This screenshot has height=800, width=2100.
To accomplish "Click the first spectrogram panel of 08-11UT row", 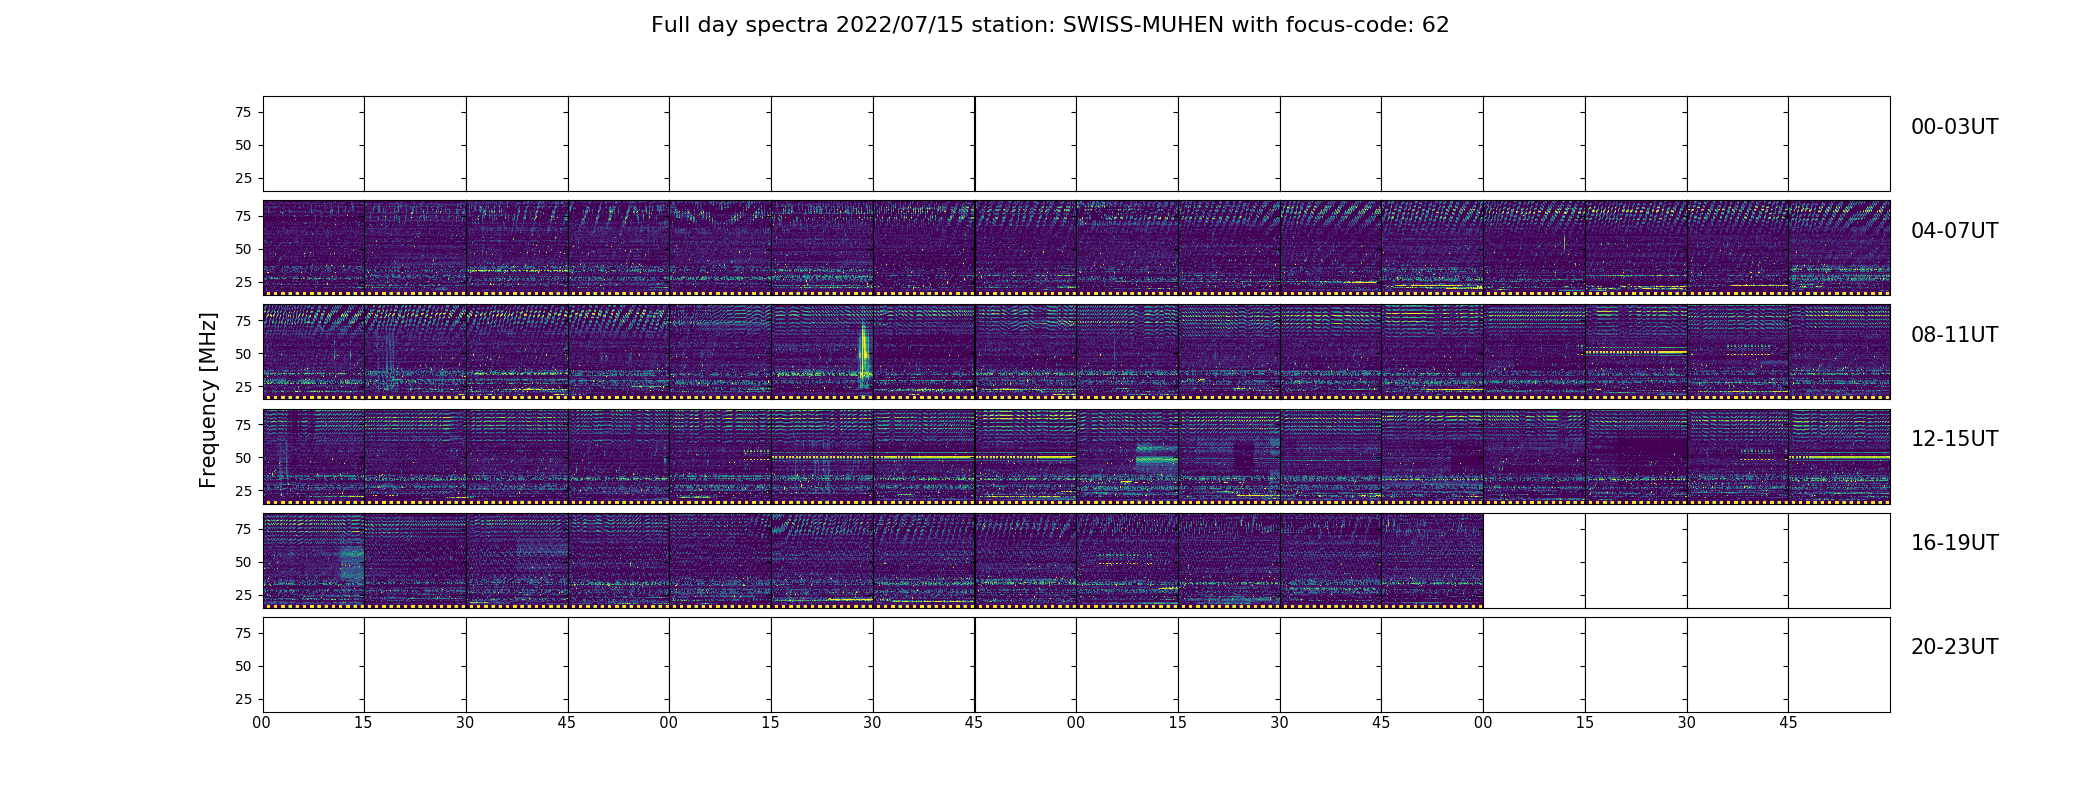I will tap(314, 352).
